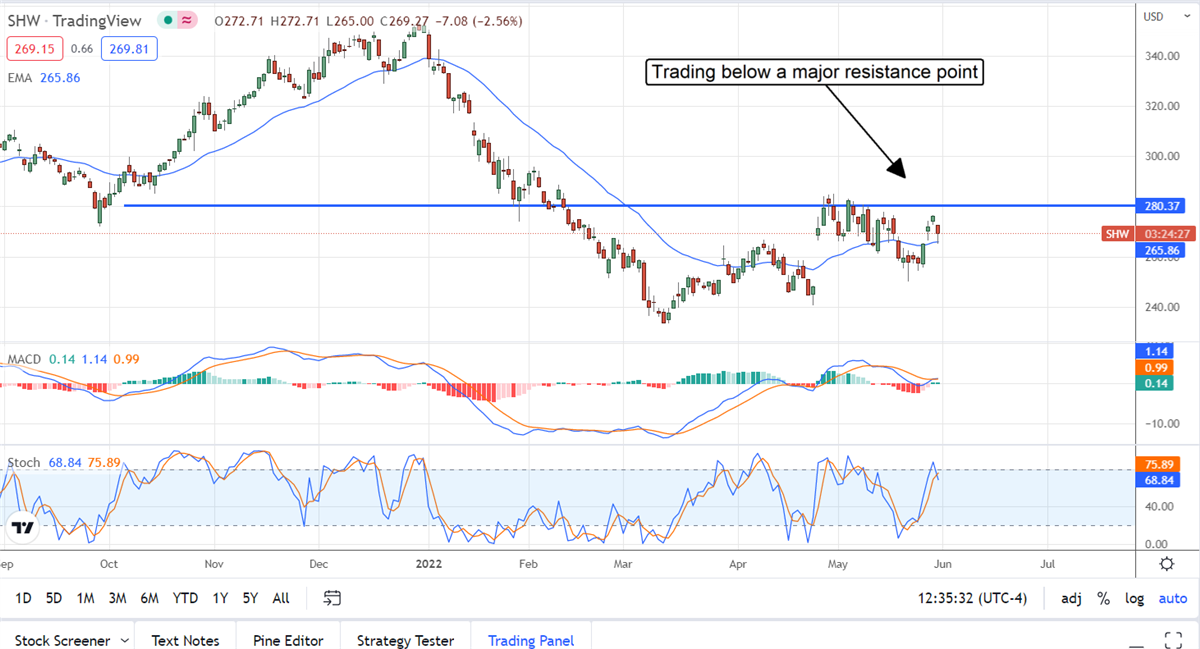Open chart settings gear icon
1200x649 pixels.
tap(1167, 563)
